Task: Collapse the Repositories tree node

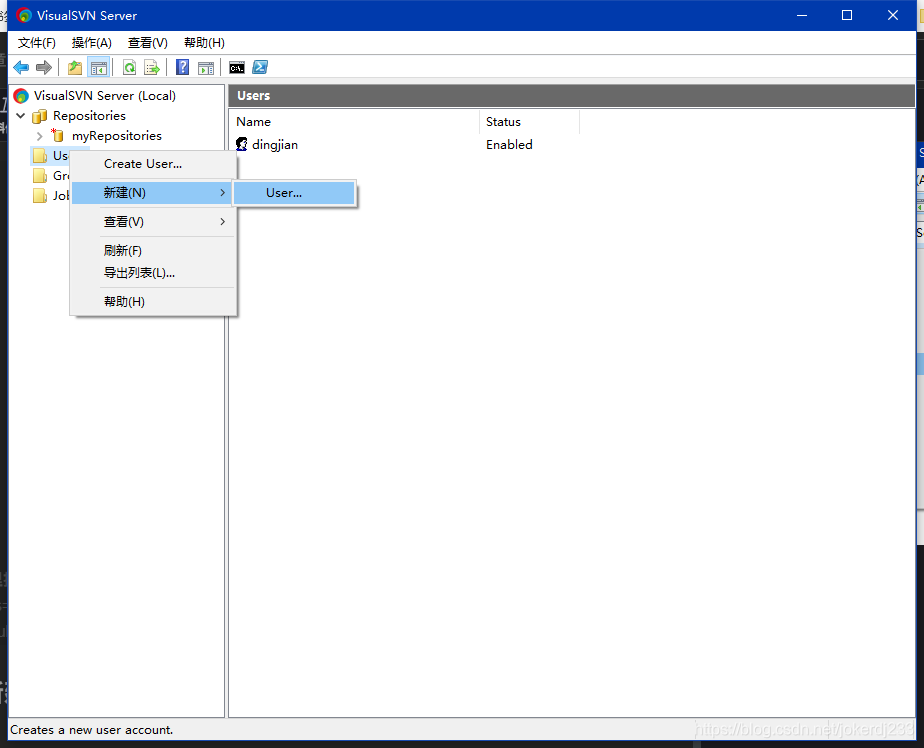Action: point(21,116)
